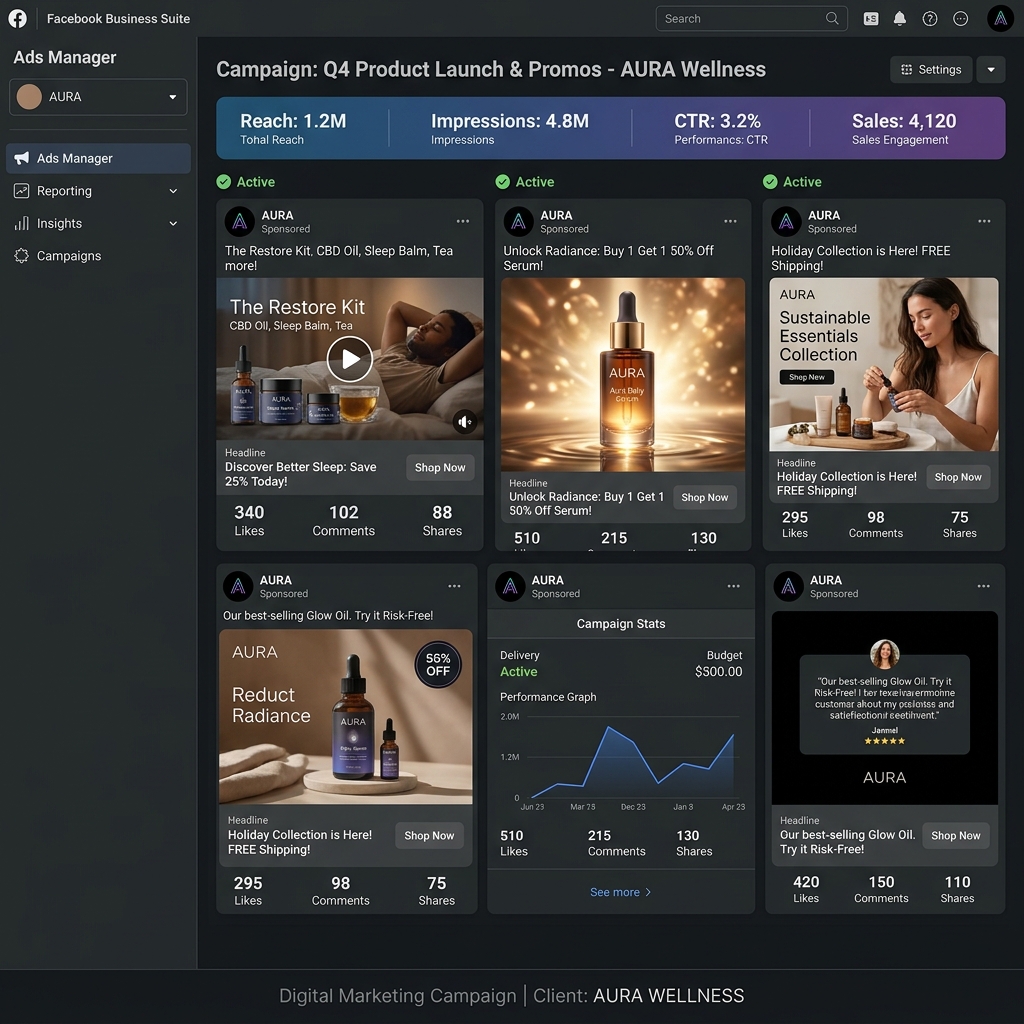Image resolution: width=1024 pixels, height=1024 pixels.
Task: Expand the Reporting menu chevron
Action: [173, 191]
